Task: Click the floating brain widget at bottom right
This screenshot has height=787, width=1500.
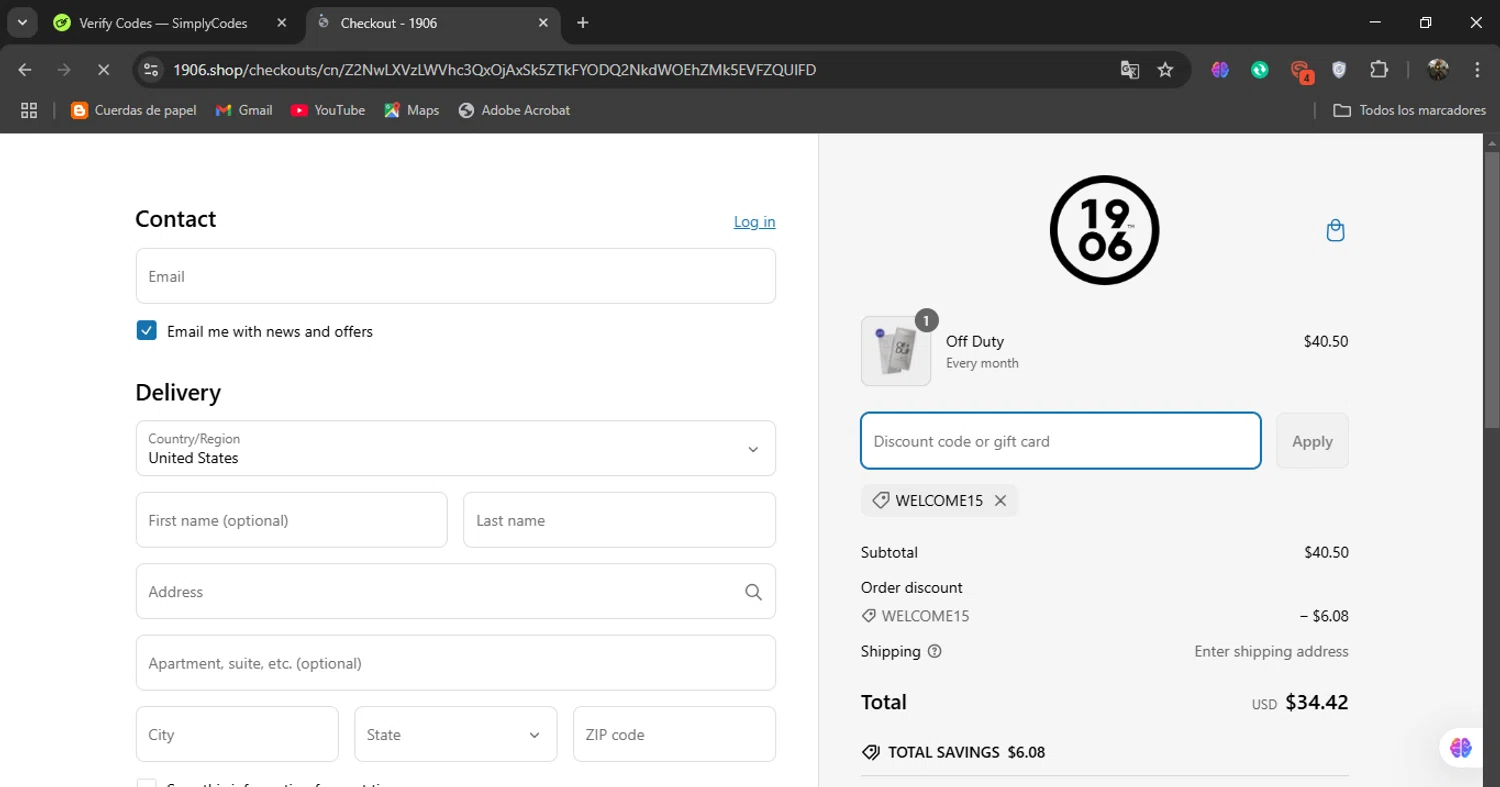Action: pos(1461,748)
